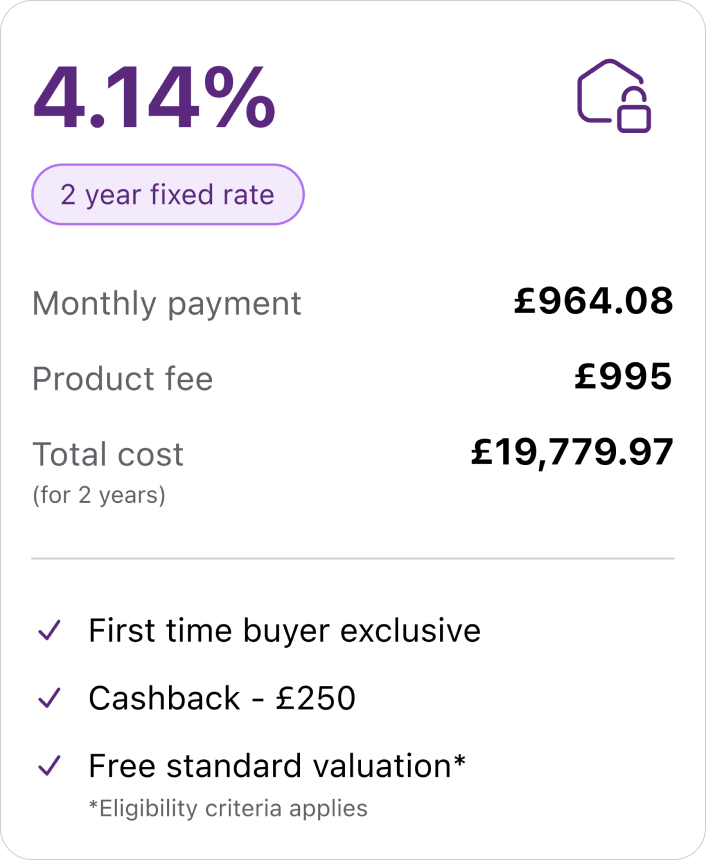The height and width of the screenshot is (860, 706).
Task: Click the Eligibility criteria applies footnote
Action: 228,808
